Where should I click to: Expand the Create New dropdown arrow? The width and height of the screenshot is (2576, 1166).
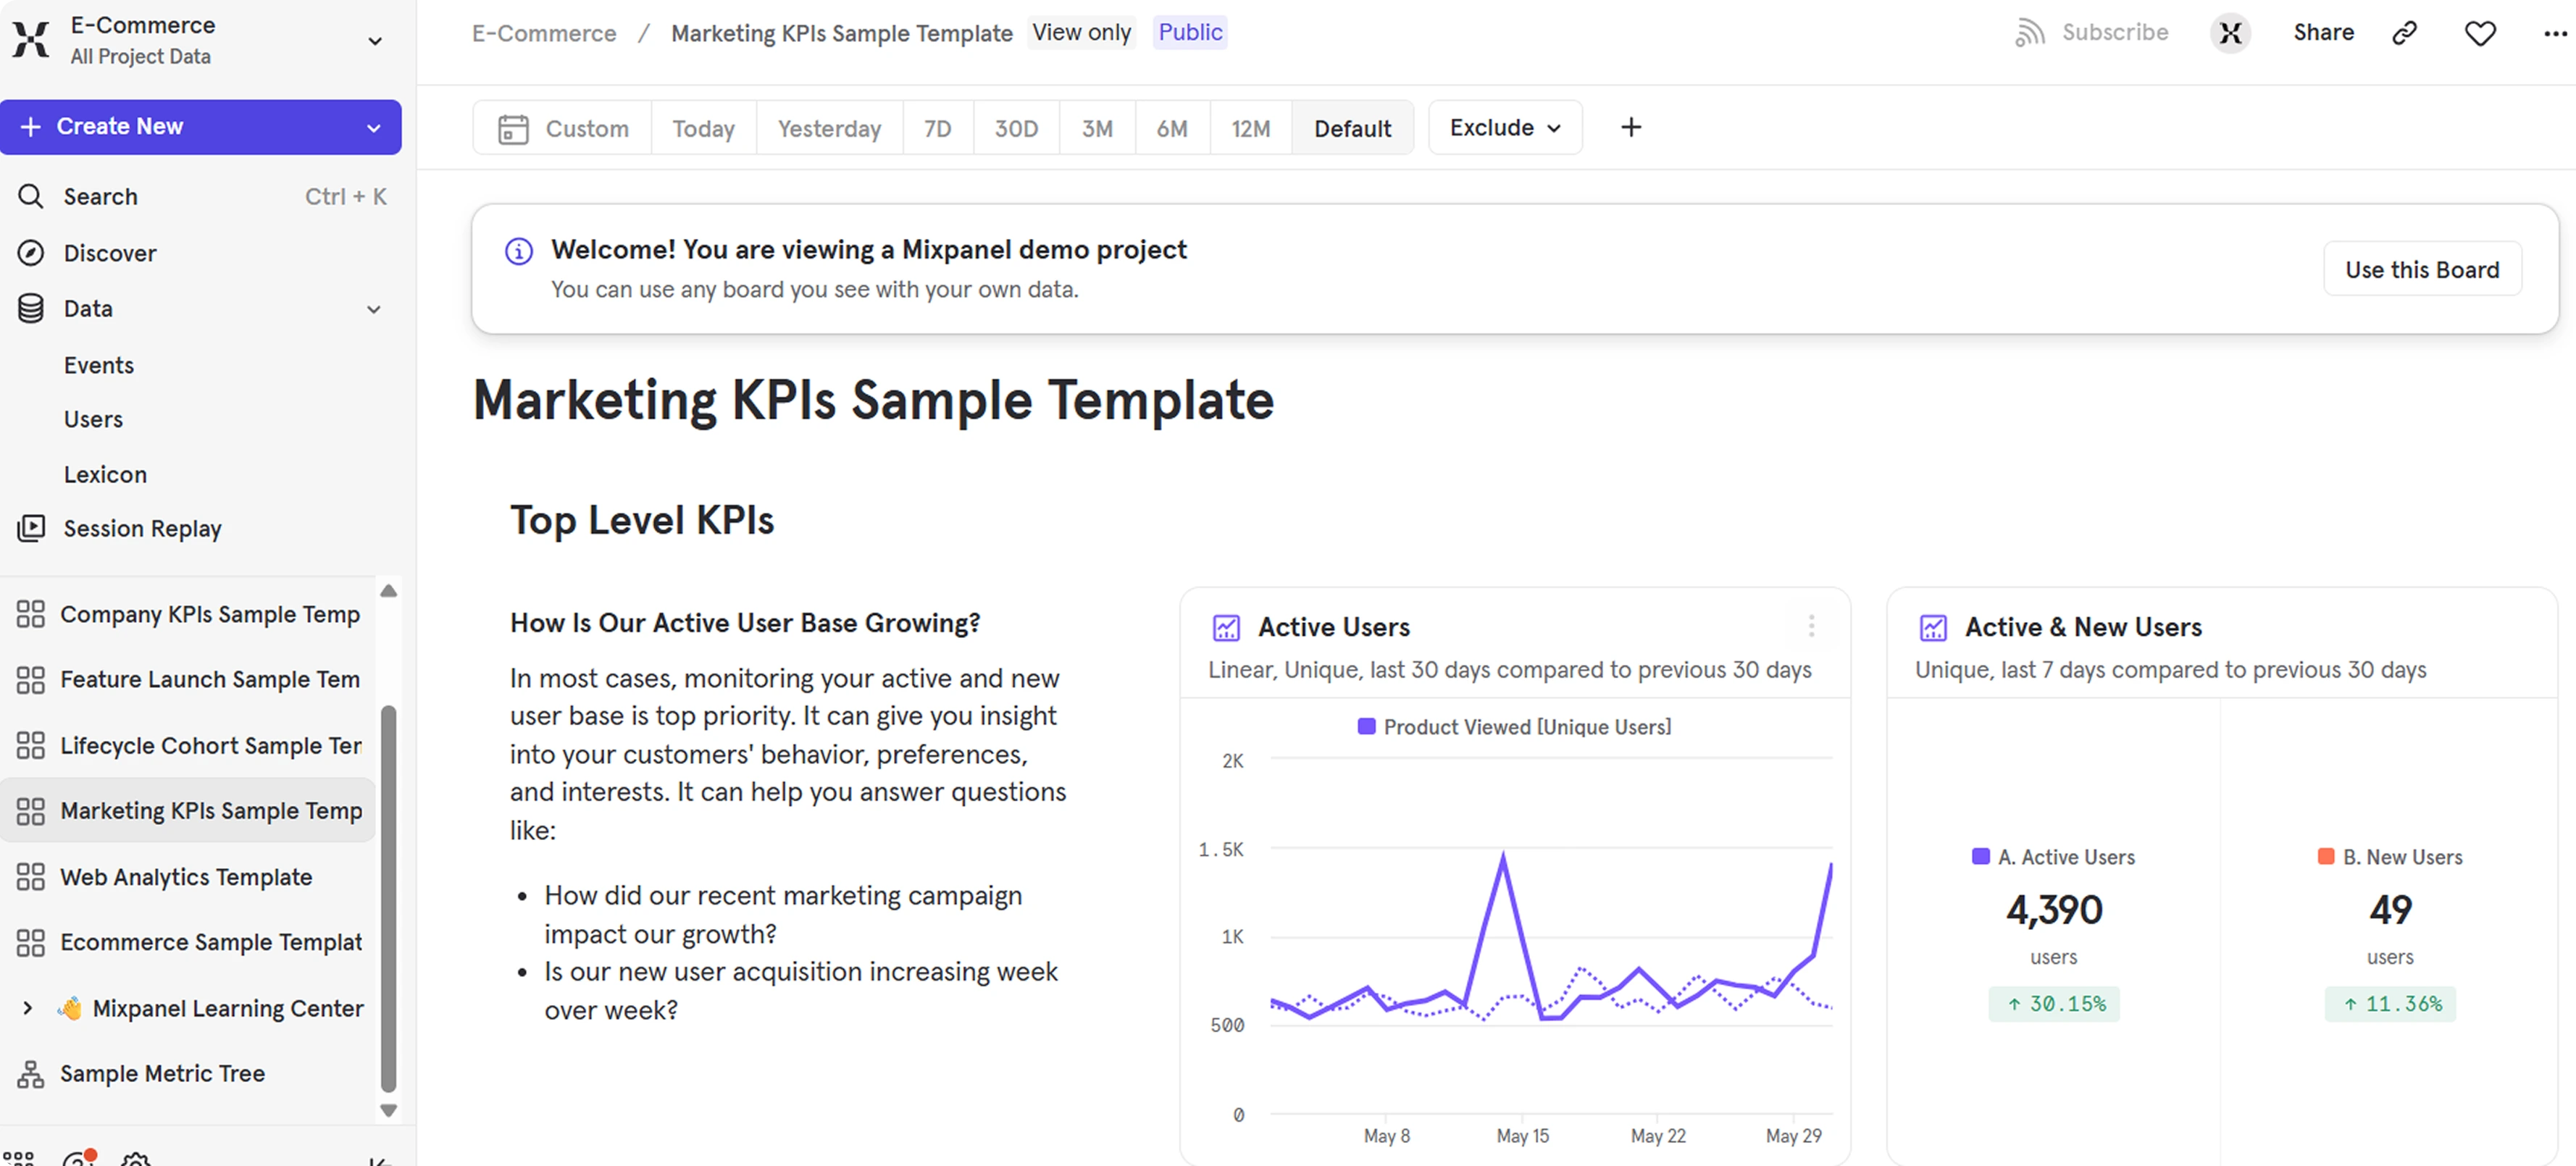point(374,128)
